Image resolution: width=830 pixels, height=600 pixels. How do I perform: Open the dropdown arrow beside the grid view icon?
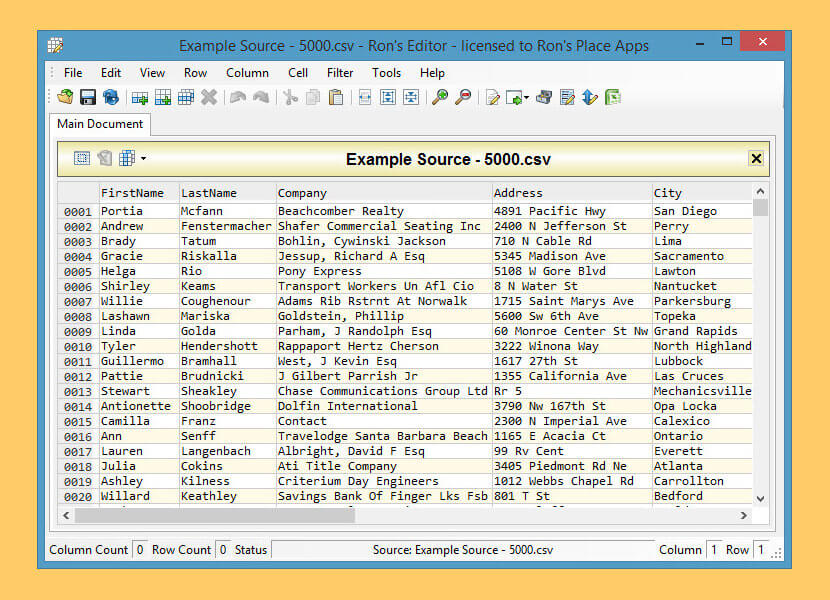coord(143,158)
